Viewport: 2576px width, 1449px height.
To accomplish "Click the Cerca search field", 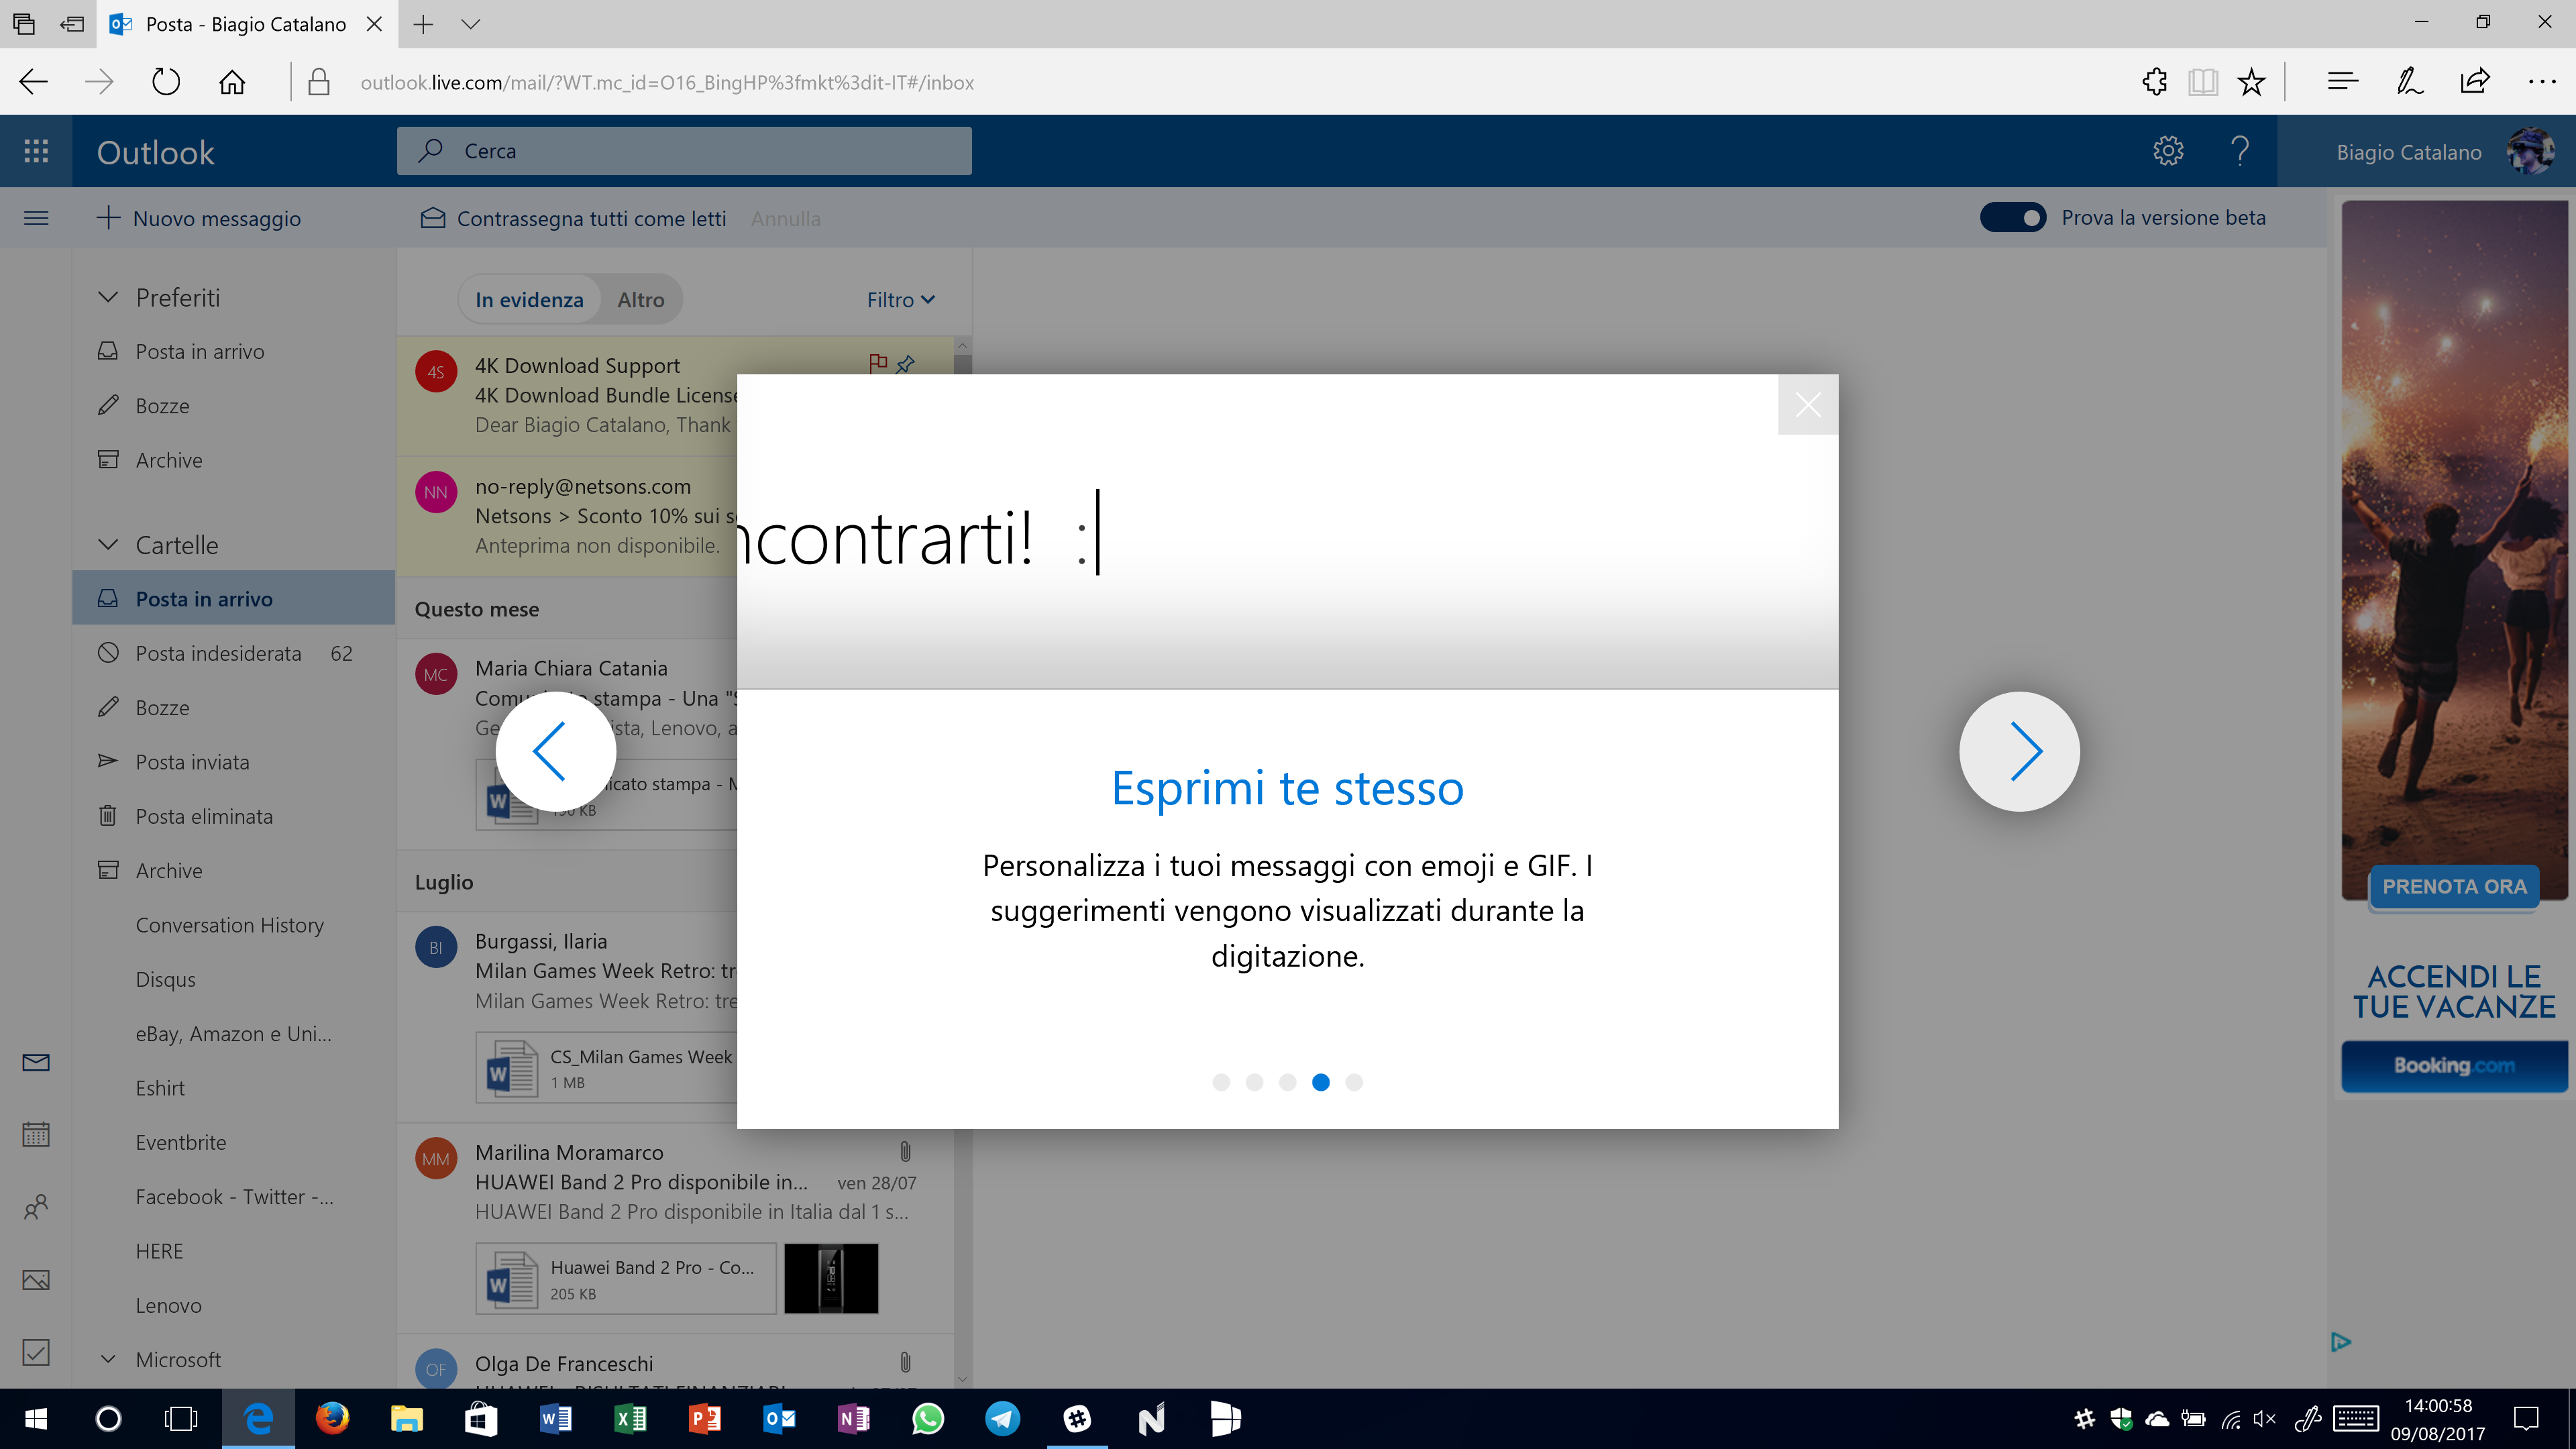I will [684, 151].
